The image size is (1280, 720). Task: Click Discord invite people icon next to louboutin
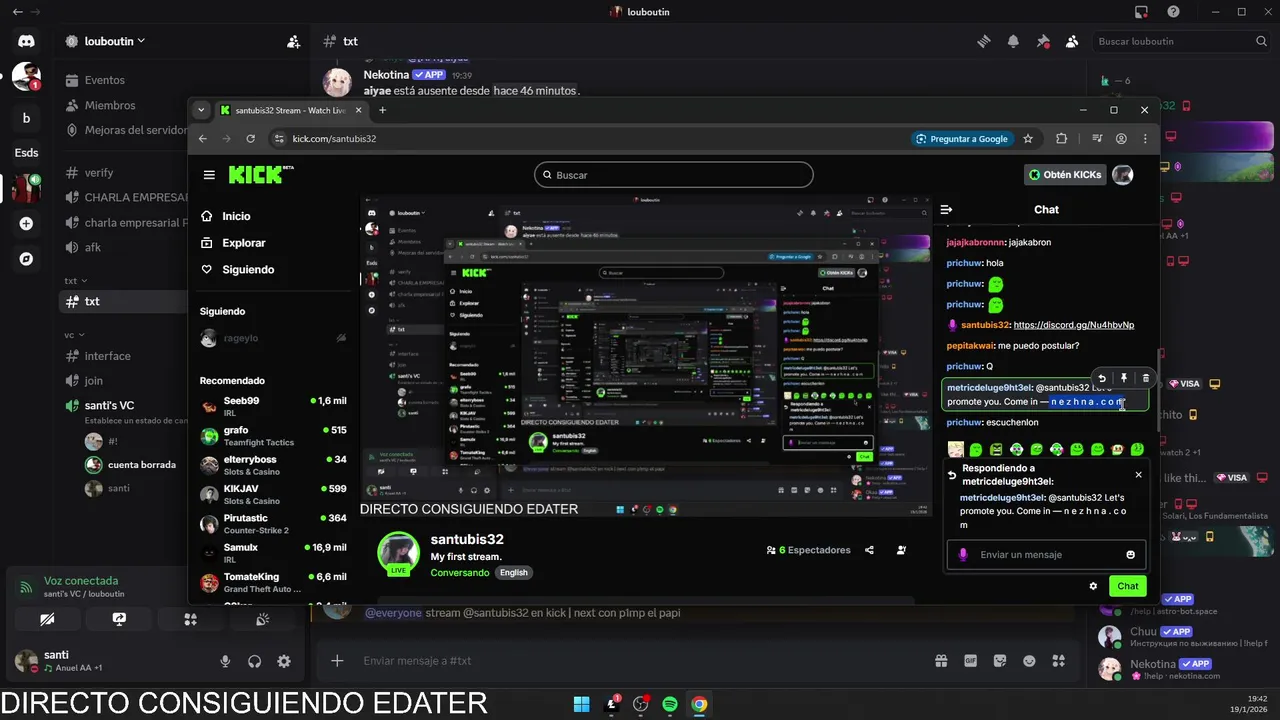pyautogui.click(x=293, y=42)
